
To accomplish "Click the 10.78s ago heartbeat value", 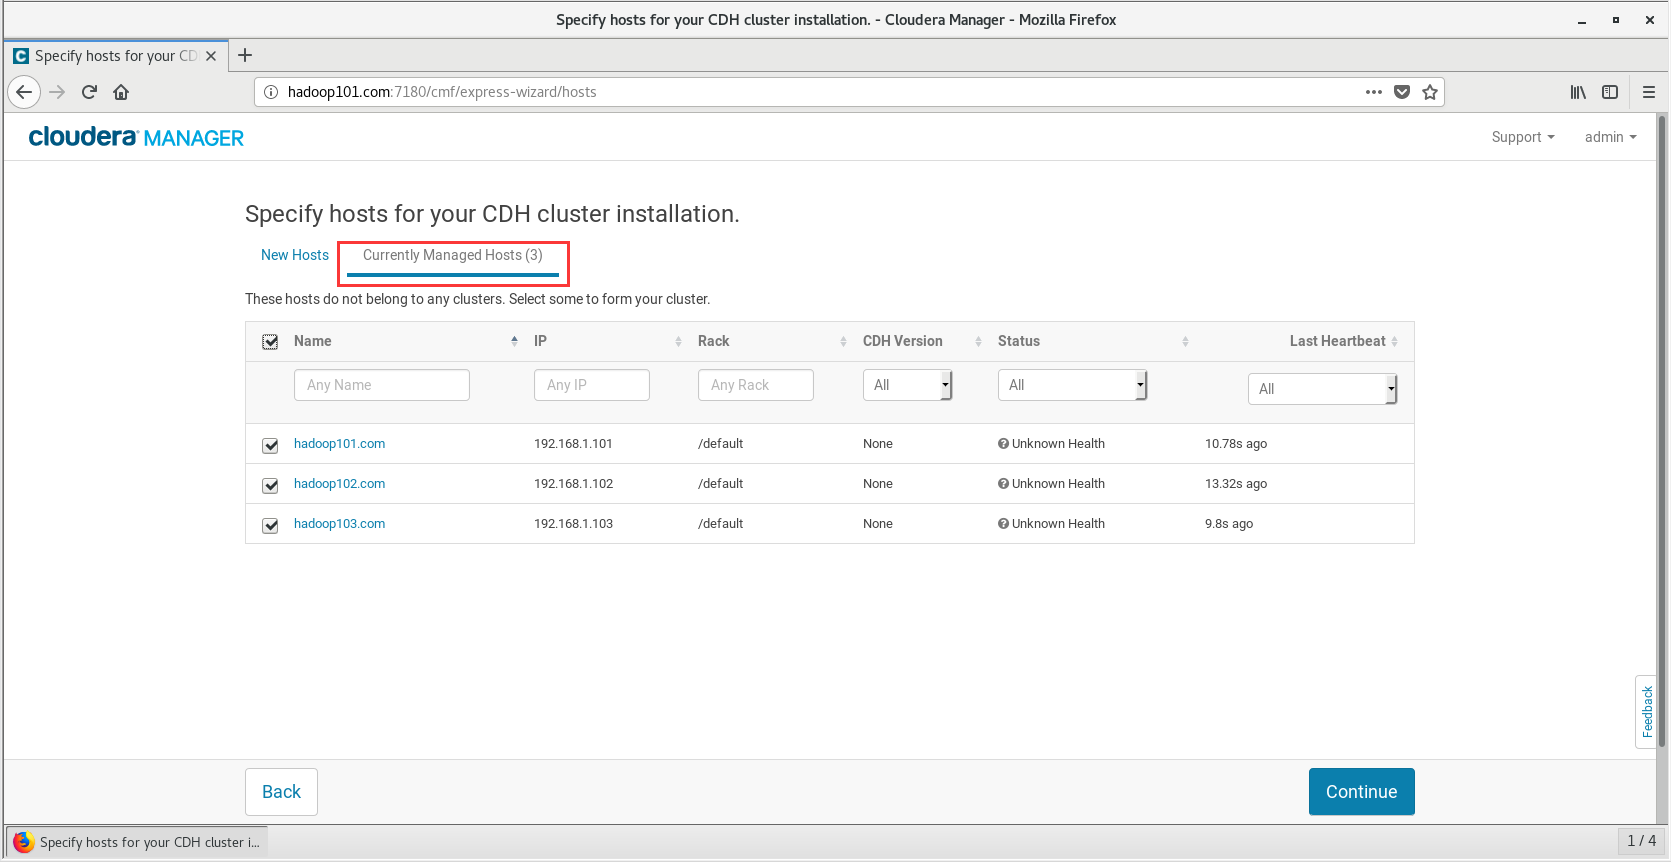I will [x=1236, y=444].
